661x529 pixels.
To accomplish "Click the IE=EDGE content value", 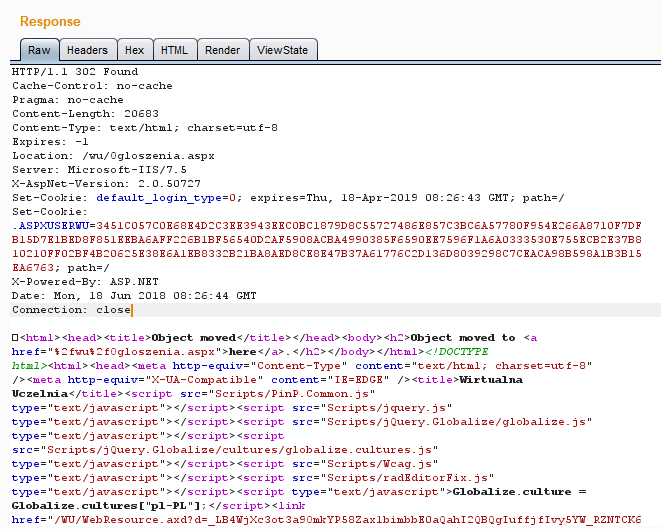I will pyautogui.click(x=358, y=380).
